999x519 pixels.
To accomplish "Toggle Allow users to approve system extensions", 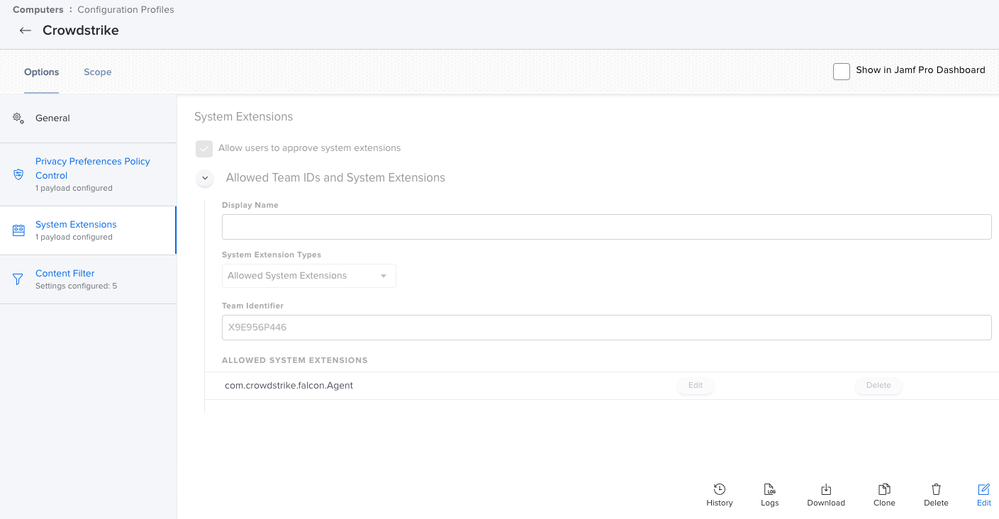I will (x=204, y=148).
